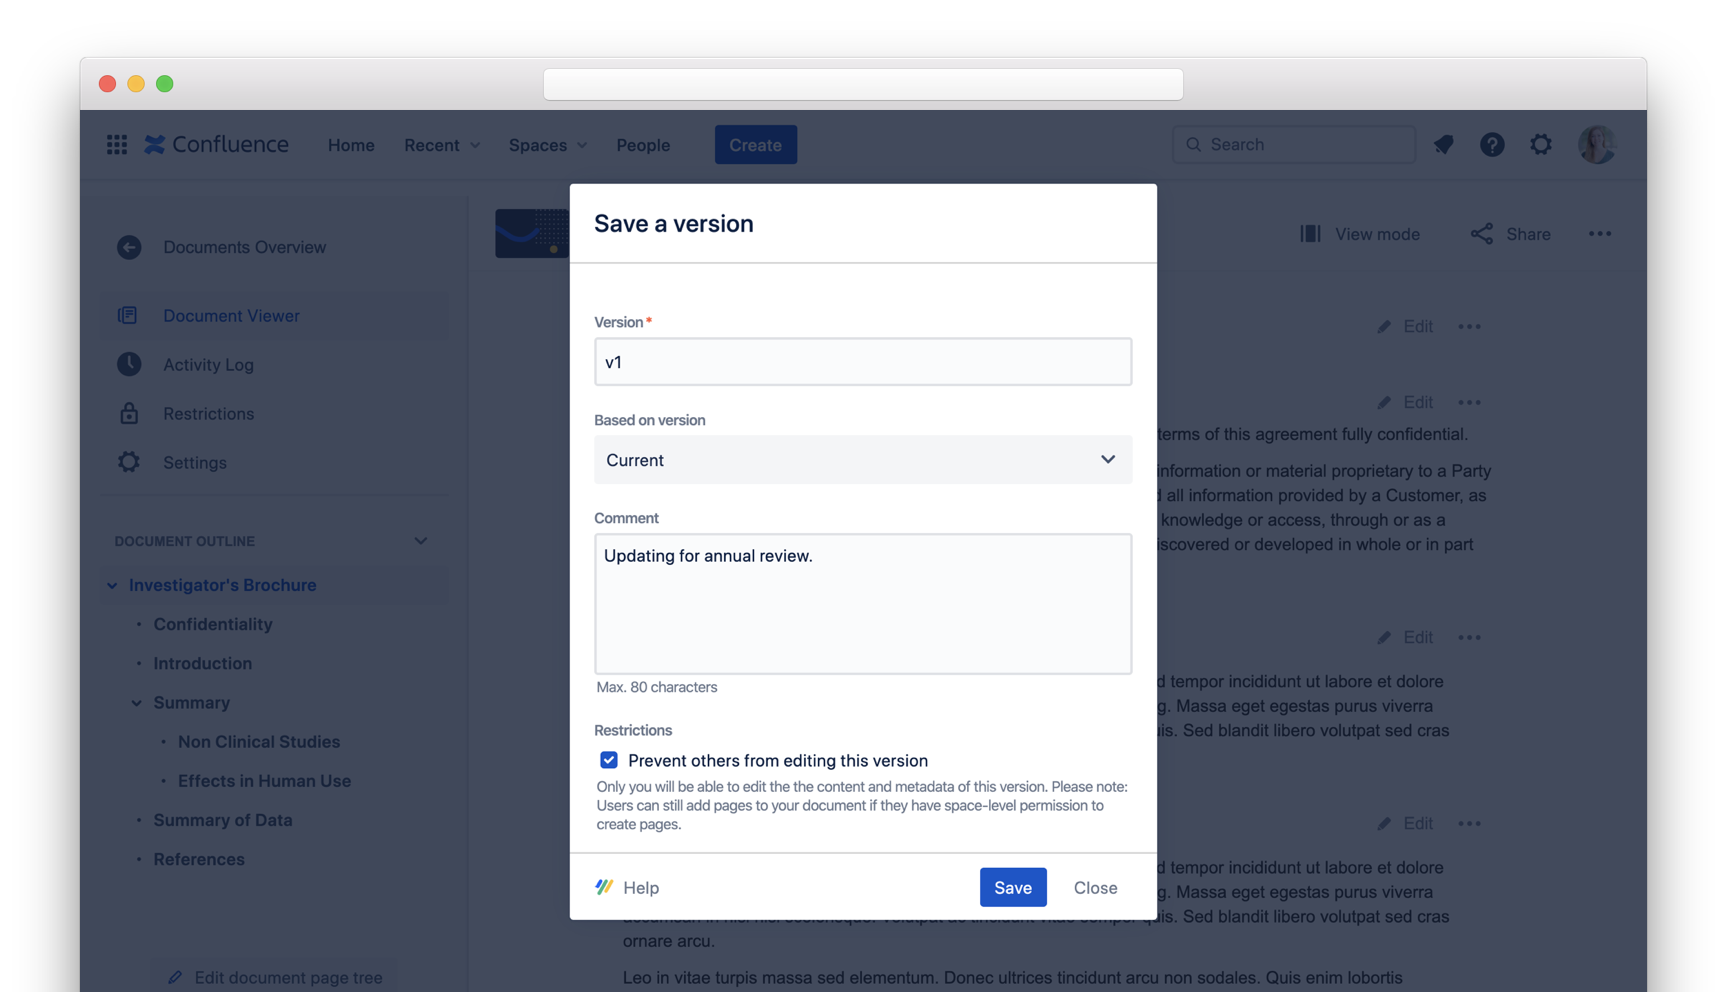This screenshot has height=992, width=1727.
Task: Open the app switcher grid icon
Action: click(x=117, y=145)
